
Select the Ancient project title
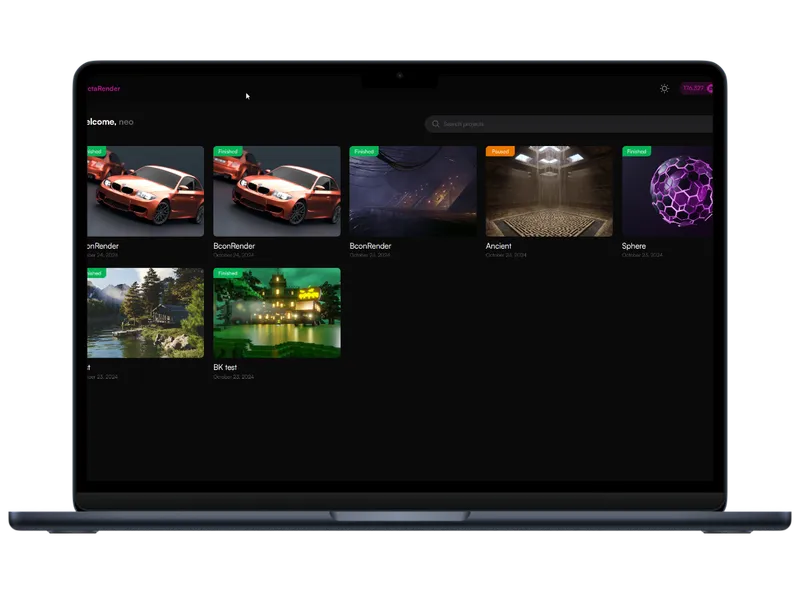tap(499, 246)
